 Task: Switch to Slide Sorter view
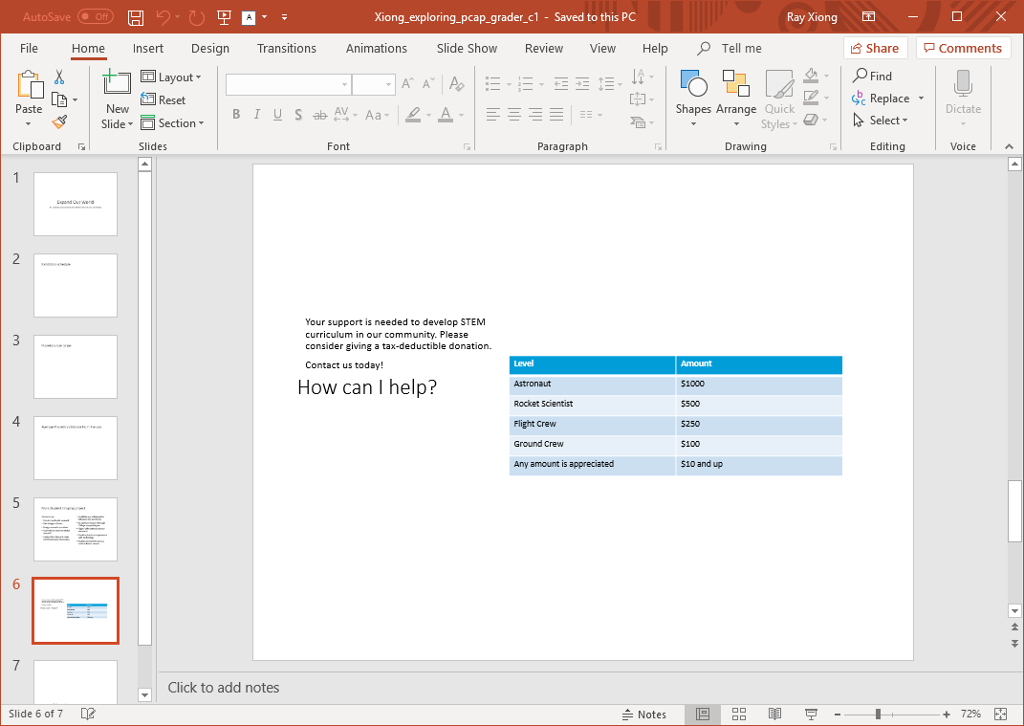[739, 714]
